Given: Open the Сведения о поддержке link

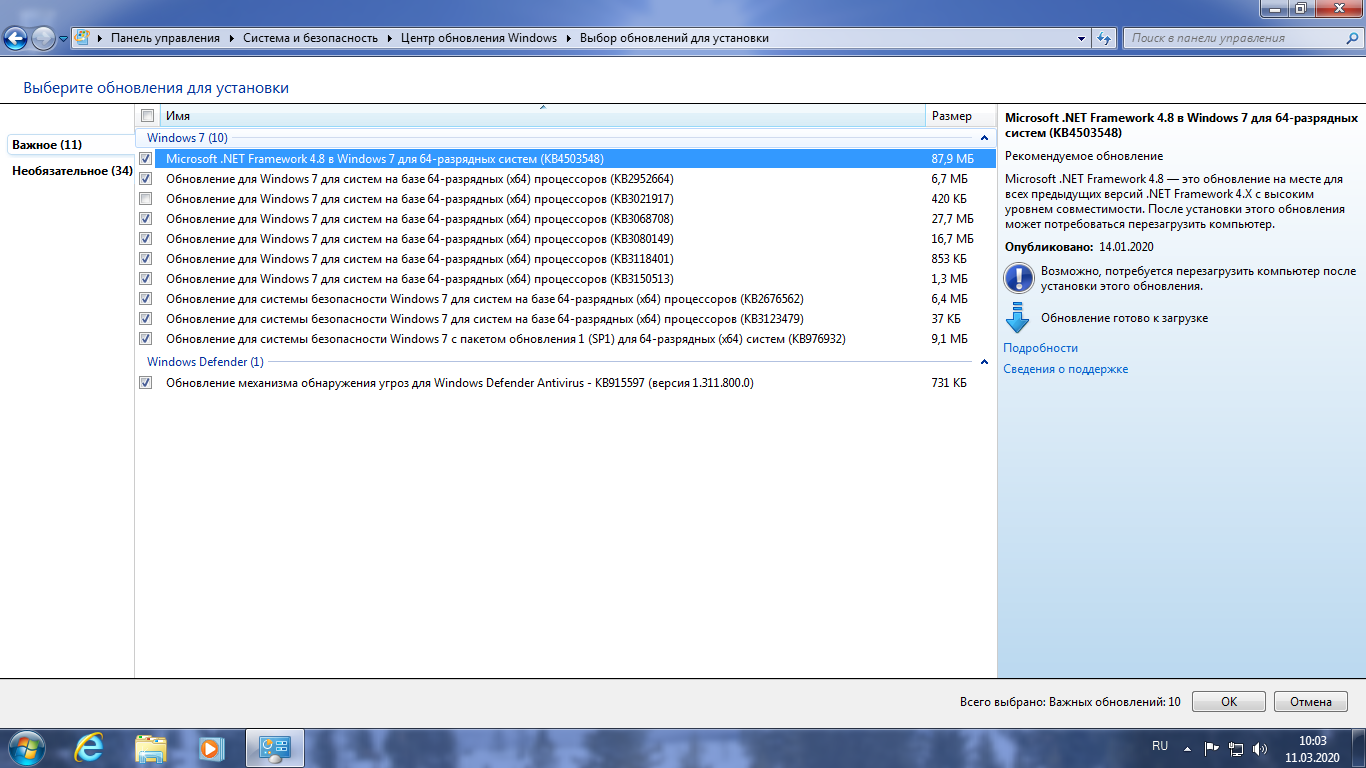Looking at the screenshot, I should 1066,369.
